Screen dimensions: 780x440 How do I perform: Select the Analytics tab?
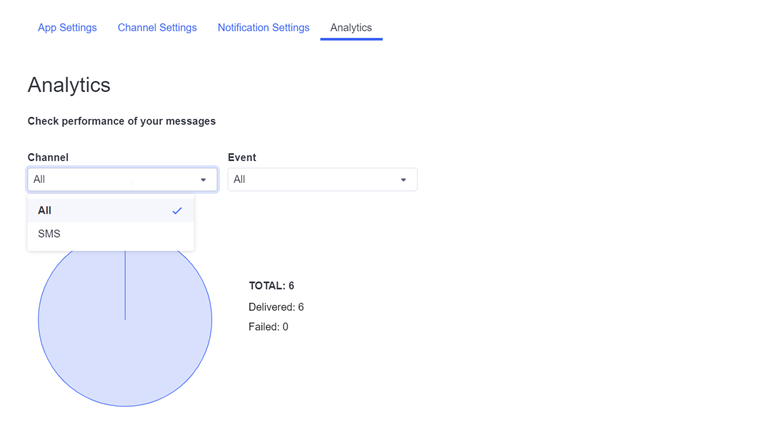pos(351,28)
